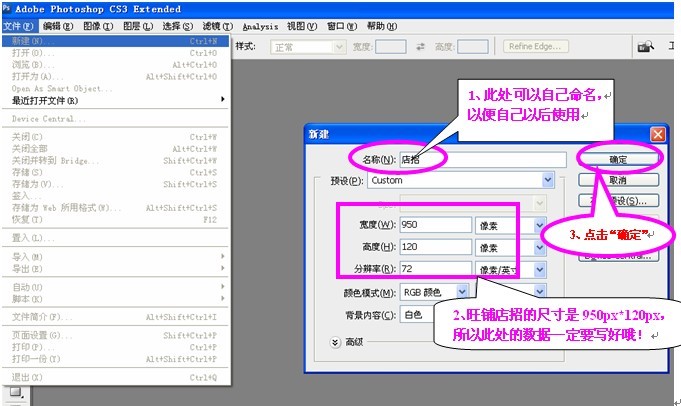This screenshot has height=406, width=681.
Task: Choose 签入... from the File menu
Action: tap(116, 196)
